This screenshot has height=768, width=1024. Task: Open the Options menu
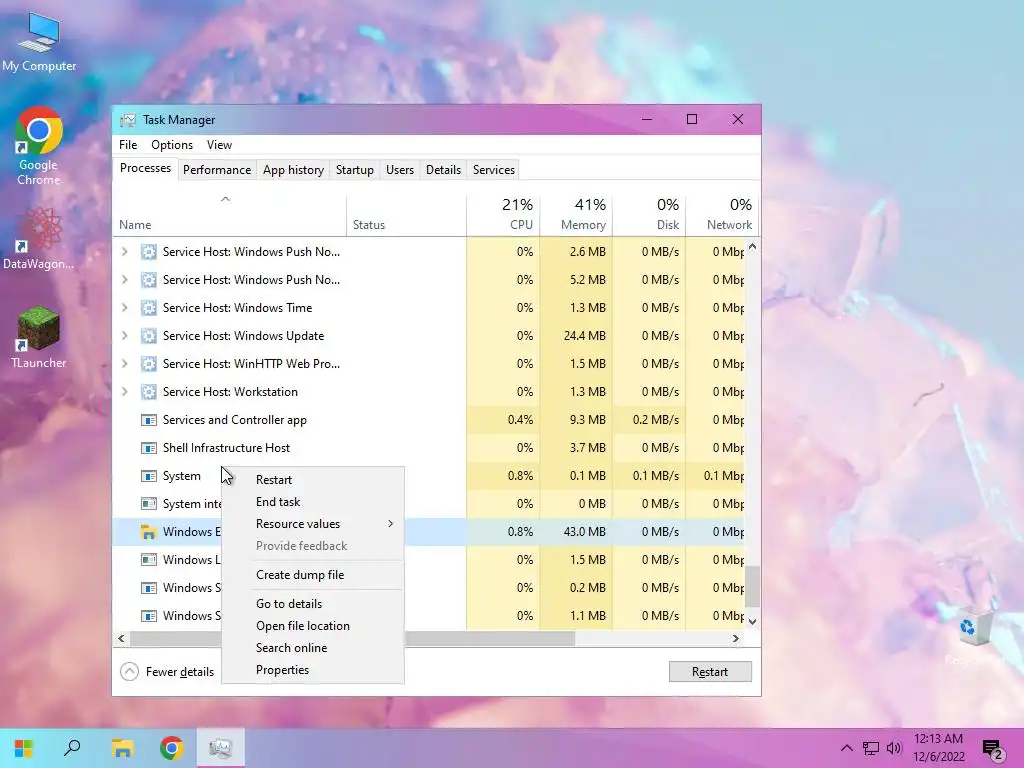pos(172,145)
